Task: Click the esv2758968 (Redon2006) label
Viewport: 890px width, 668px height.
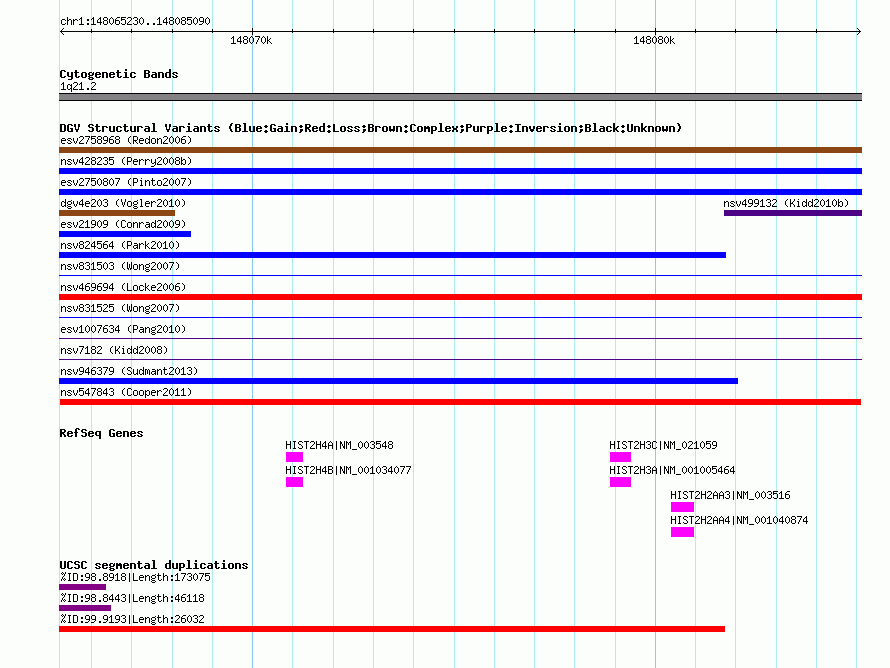Action: [x=126, y=140]
